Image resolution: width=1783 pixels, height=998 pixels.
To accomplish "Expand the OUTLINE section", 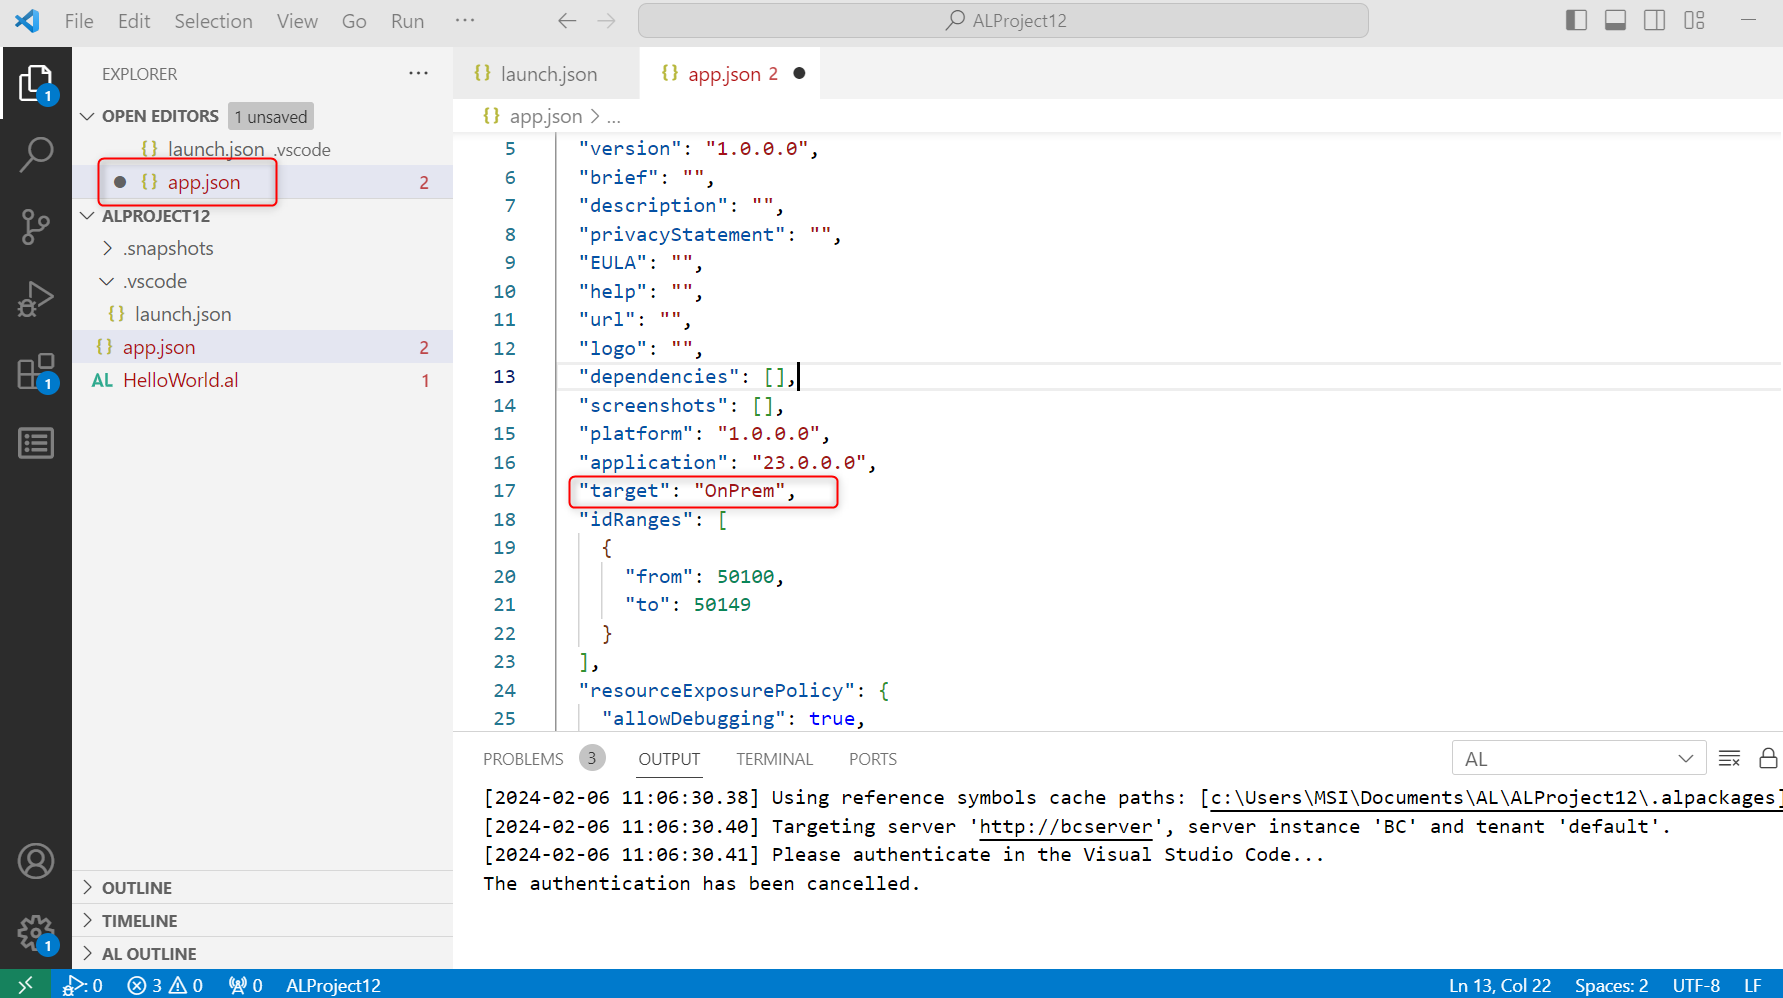I will (x=137, y=888).
